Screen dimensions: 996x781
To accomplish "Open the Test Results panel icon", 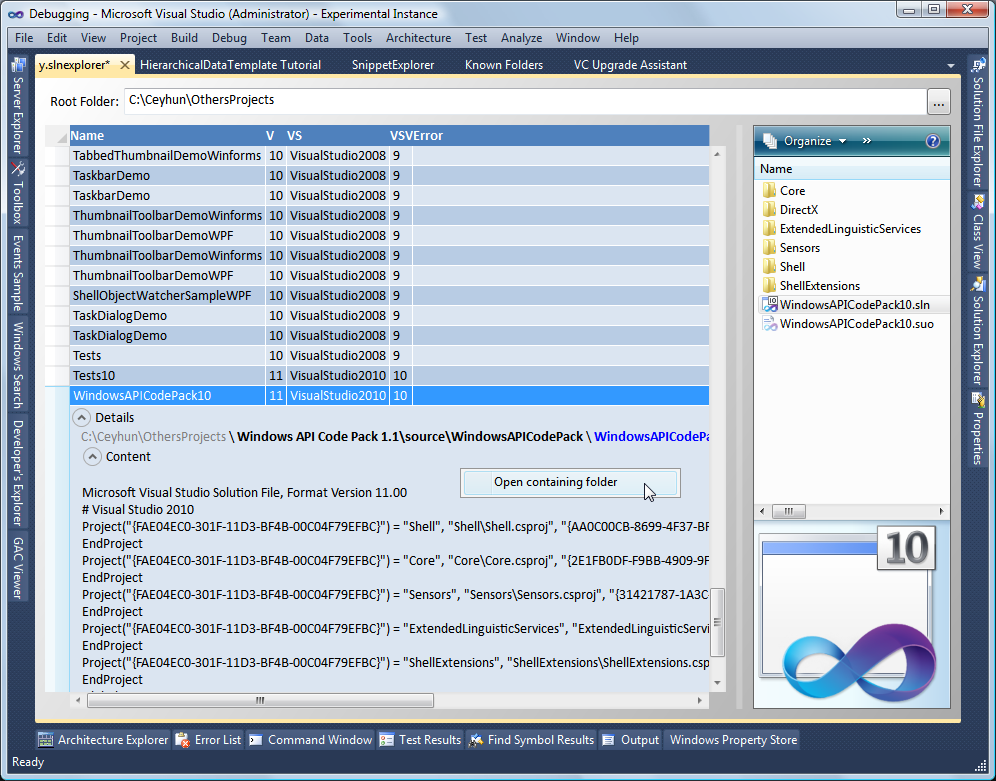I will (387, 740).
